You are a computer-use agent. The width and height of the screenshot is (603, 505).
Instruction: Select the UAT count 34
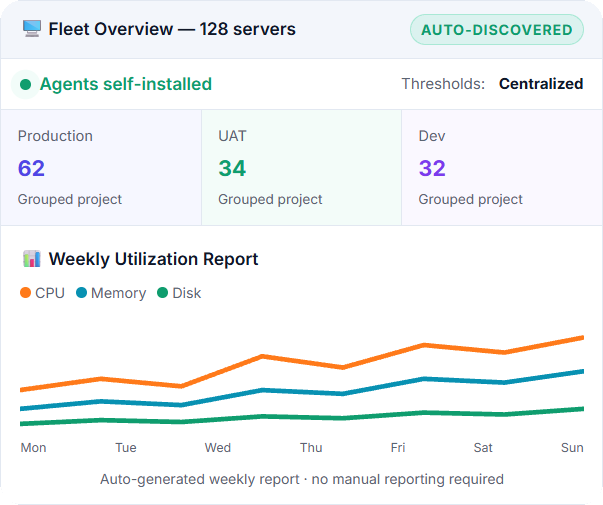pos(232,168)
